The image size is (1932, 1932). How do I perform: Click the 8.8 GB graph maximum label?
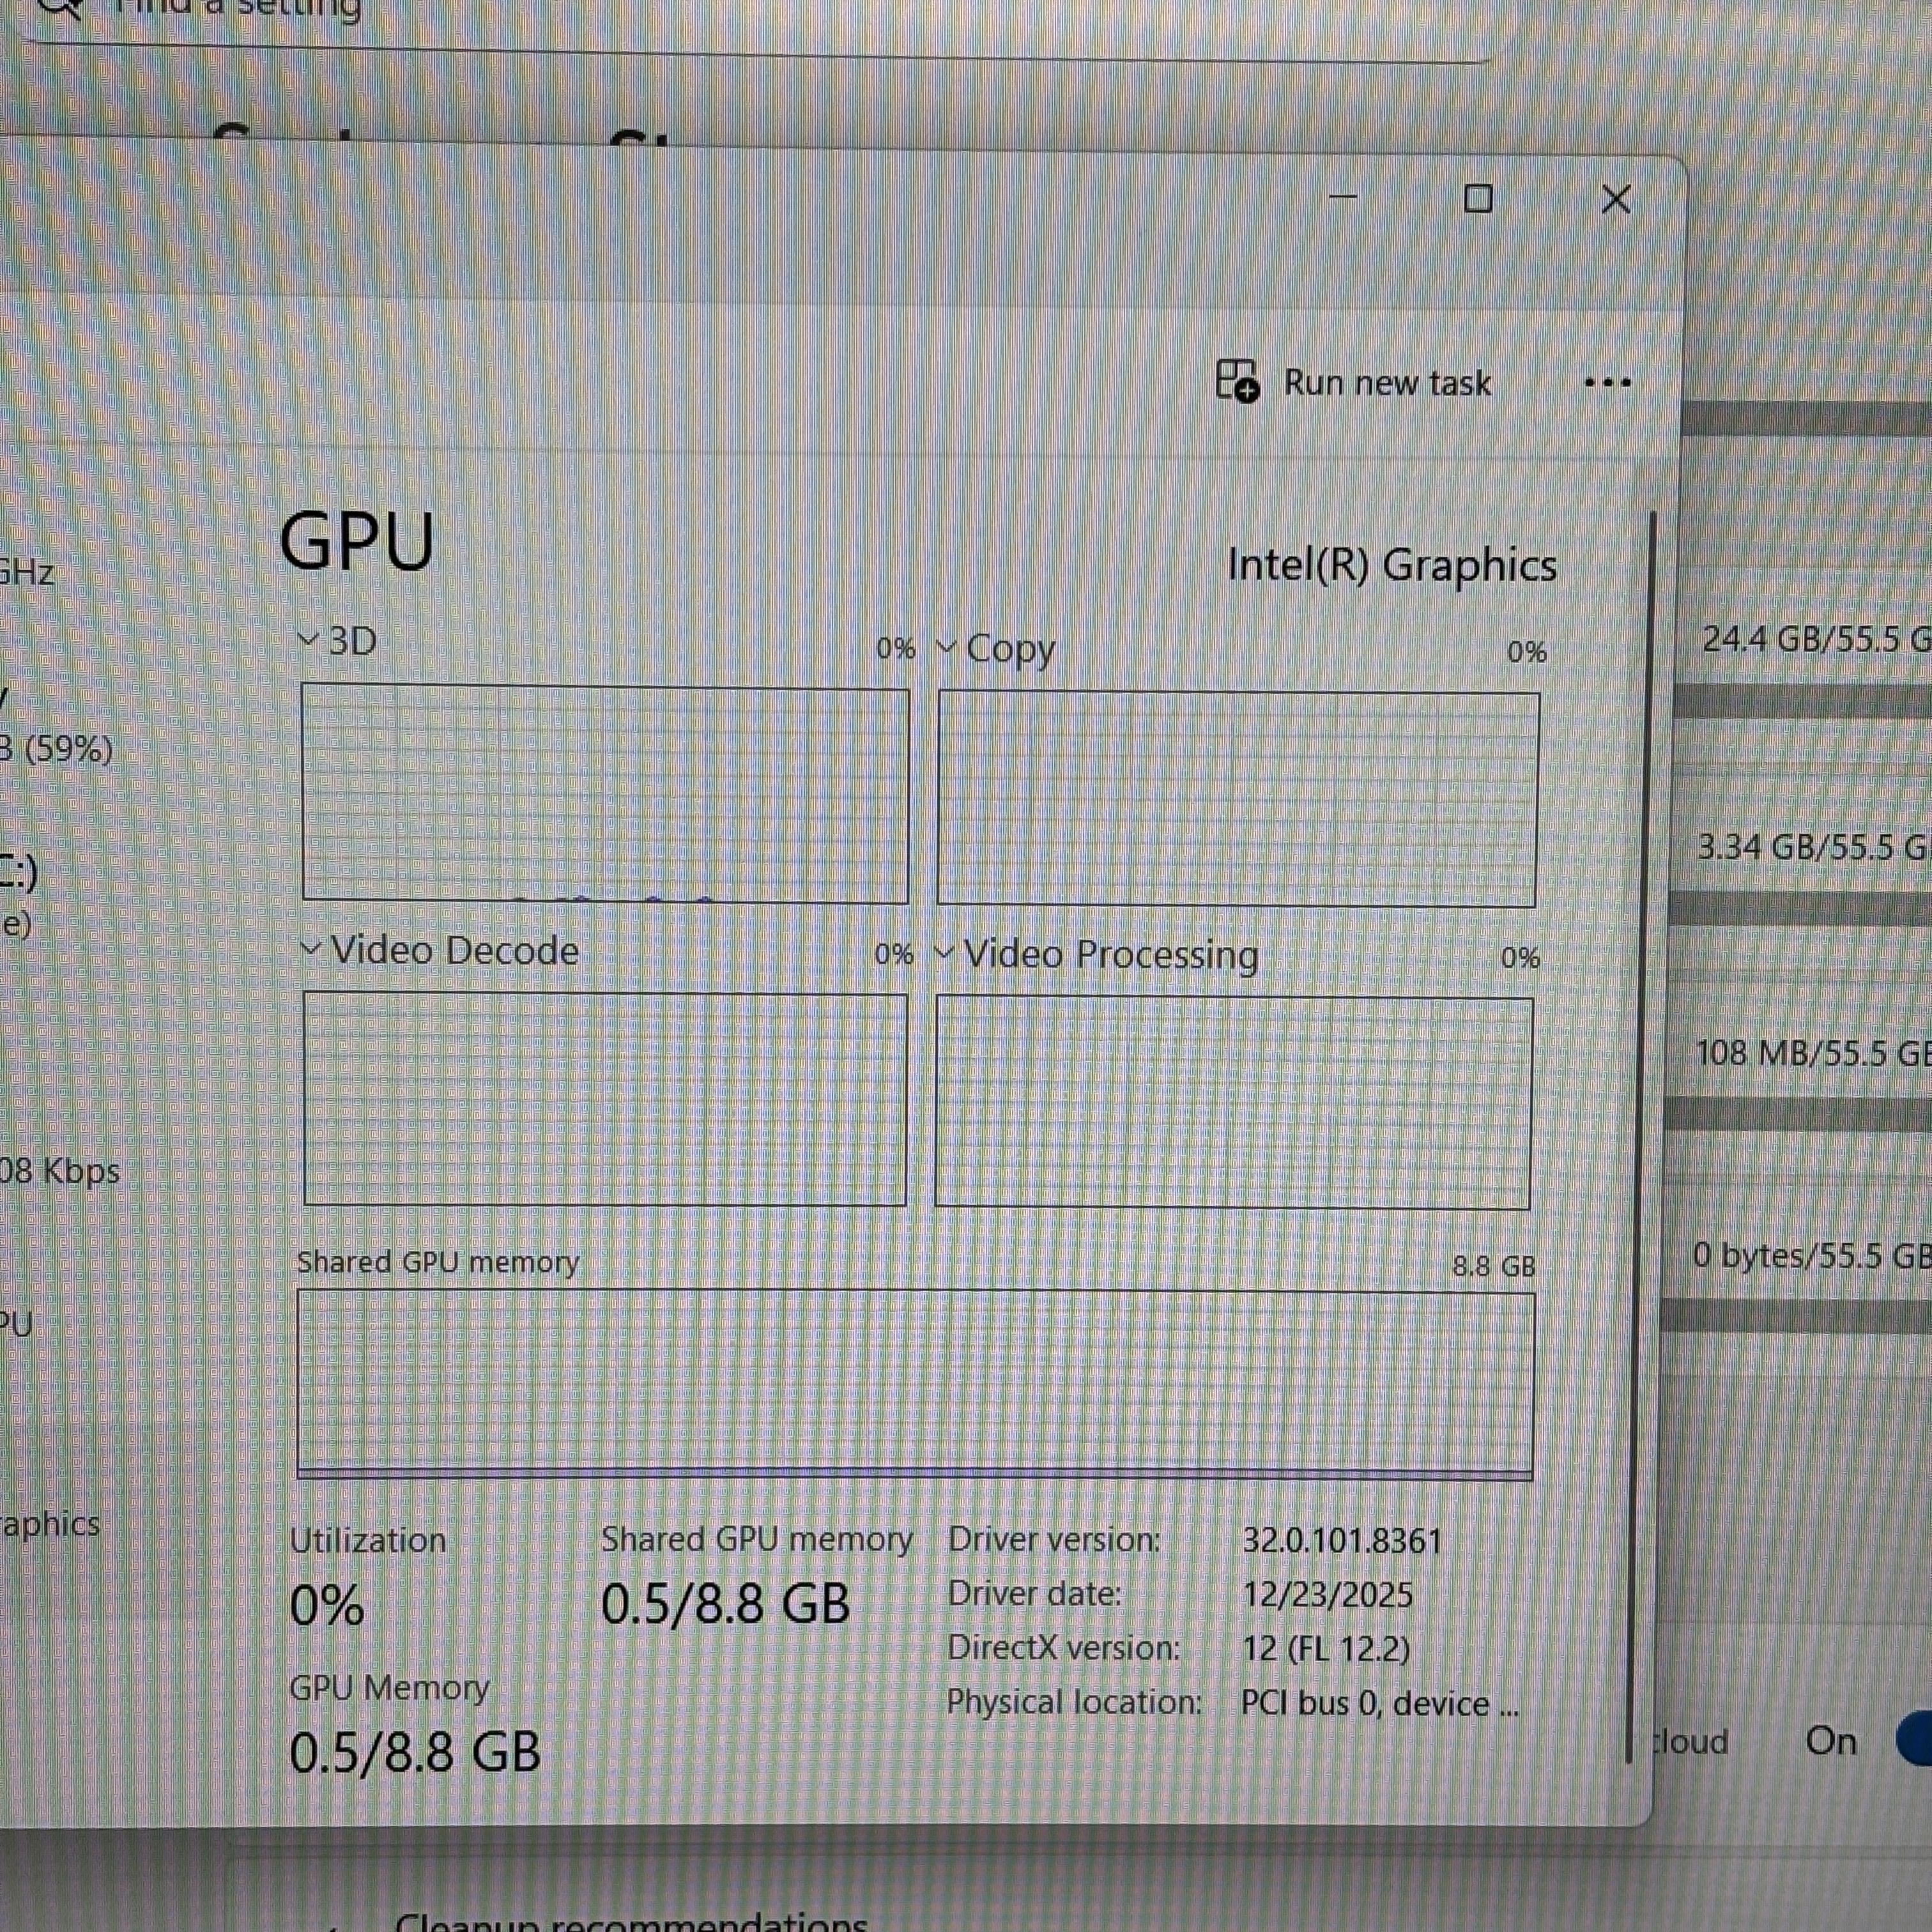click(1493, 1266)
